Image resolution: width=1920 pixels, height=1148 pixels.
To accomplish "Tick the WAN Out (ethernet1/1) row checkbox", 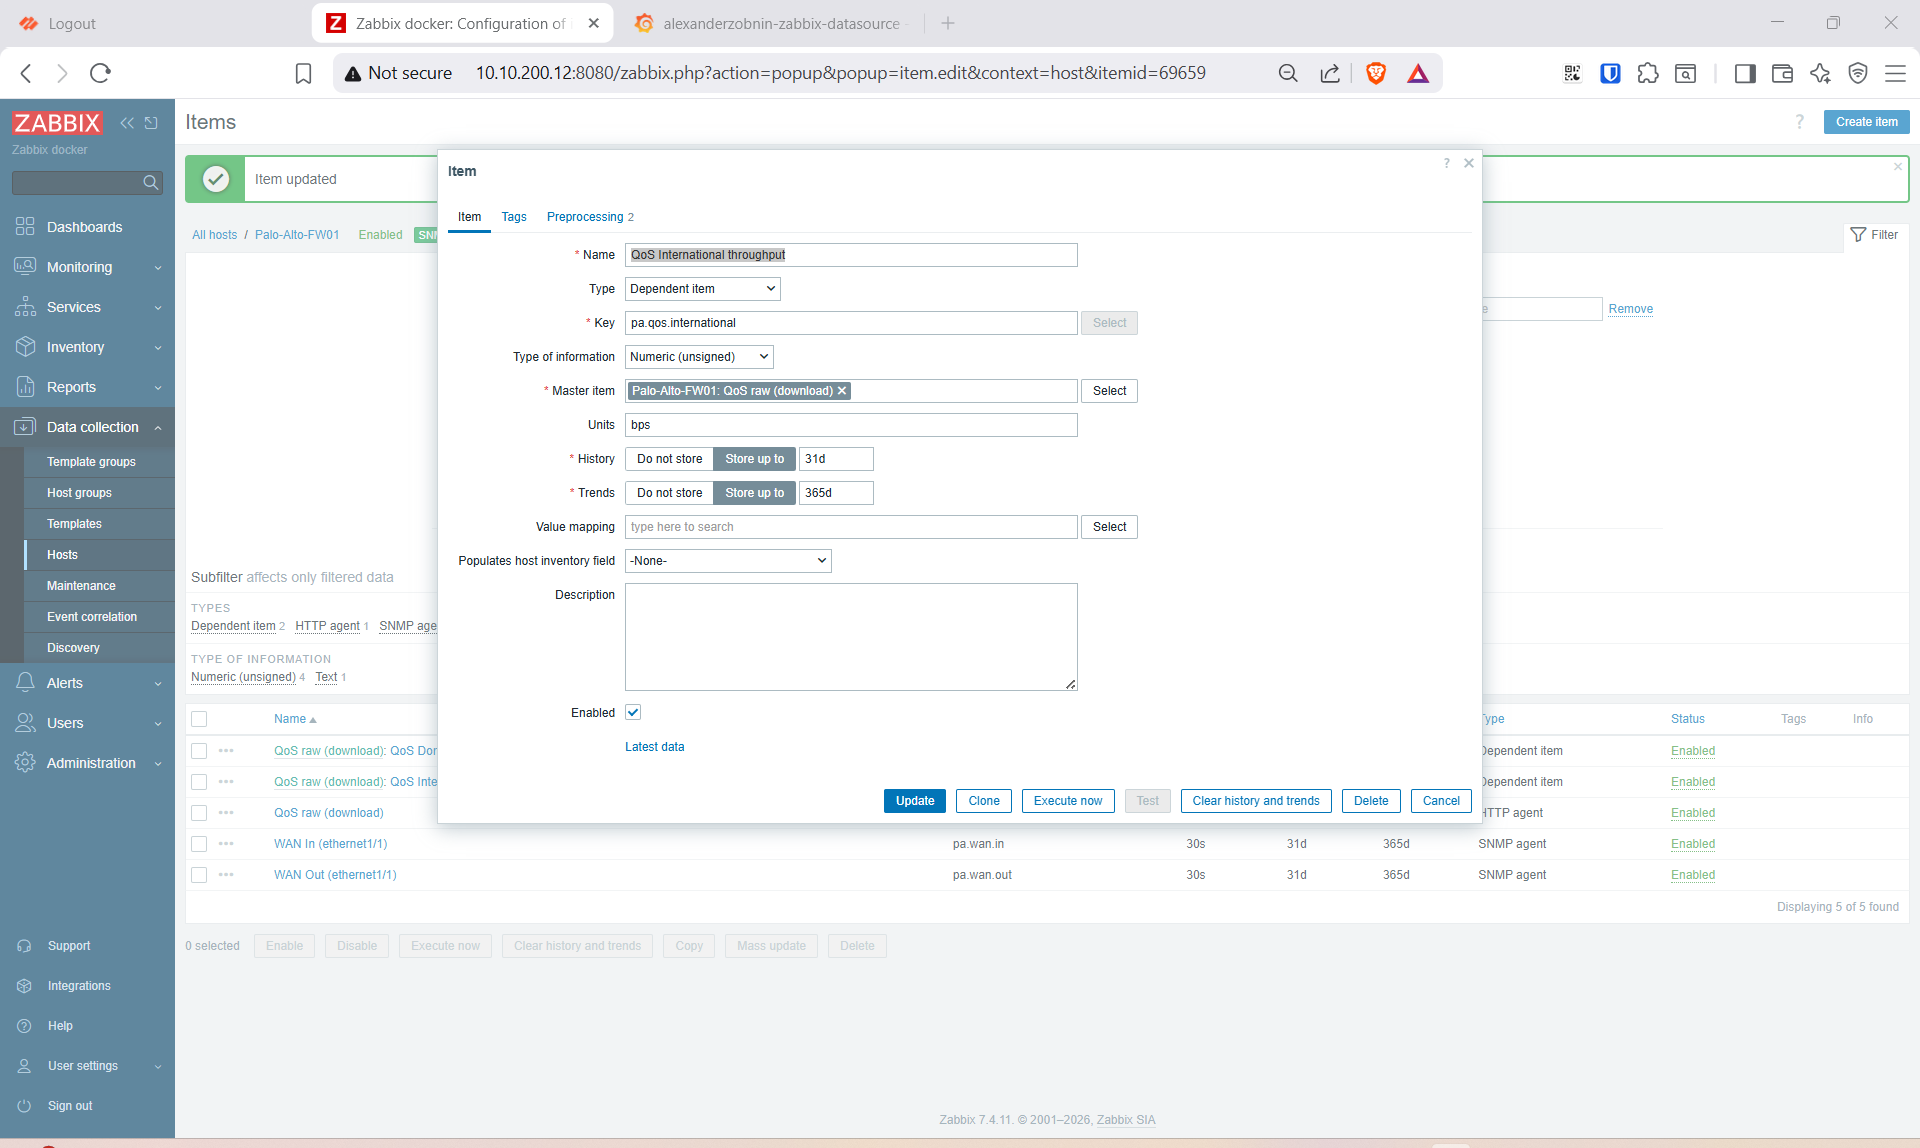I will (199, 875).
